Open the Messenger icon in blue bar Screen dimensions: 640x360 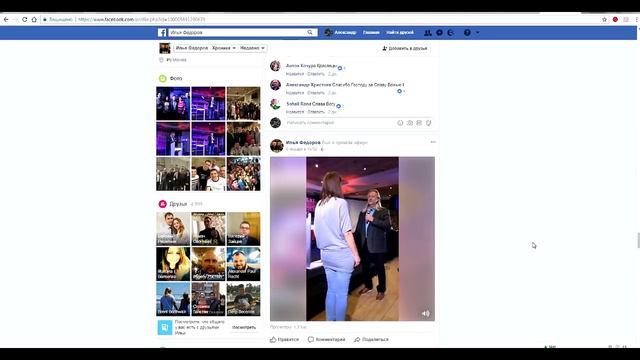[439, 33]
